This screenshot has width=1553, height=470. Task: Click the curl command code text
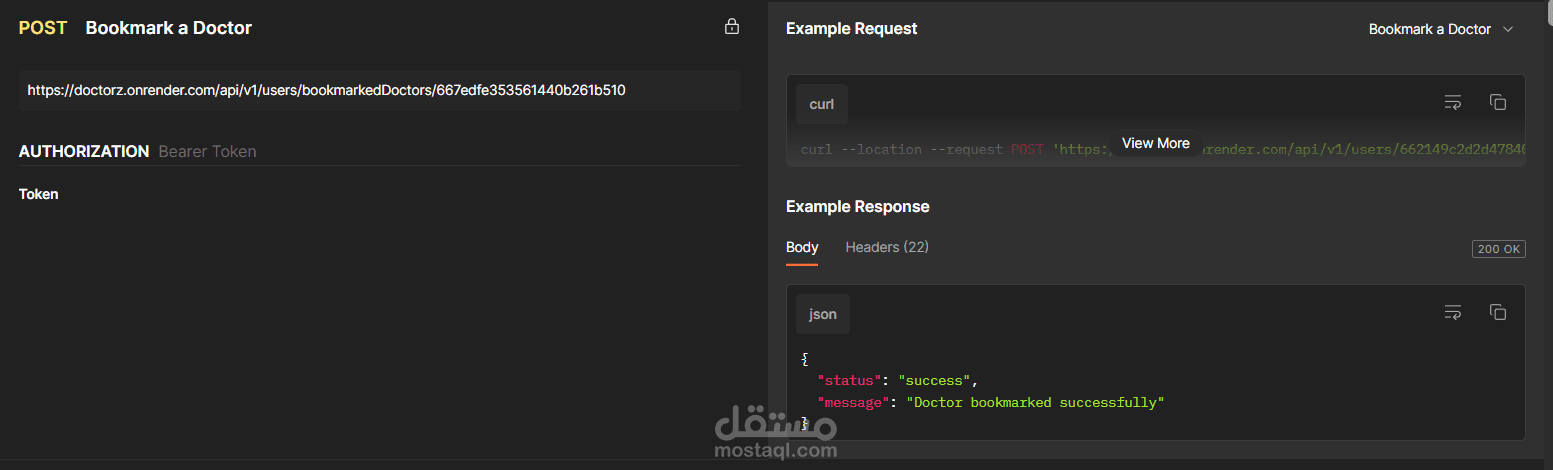tap(950, 149)
